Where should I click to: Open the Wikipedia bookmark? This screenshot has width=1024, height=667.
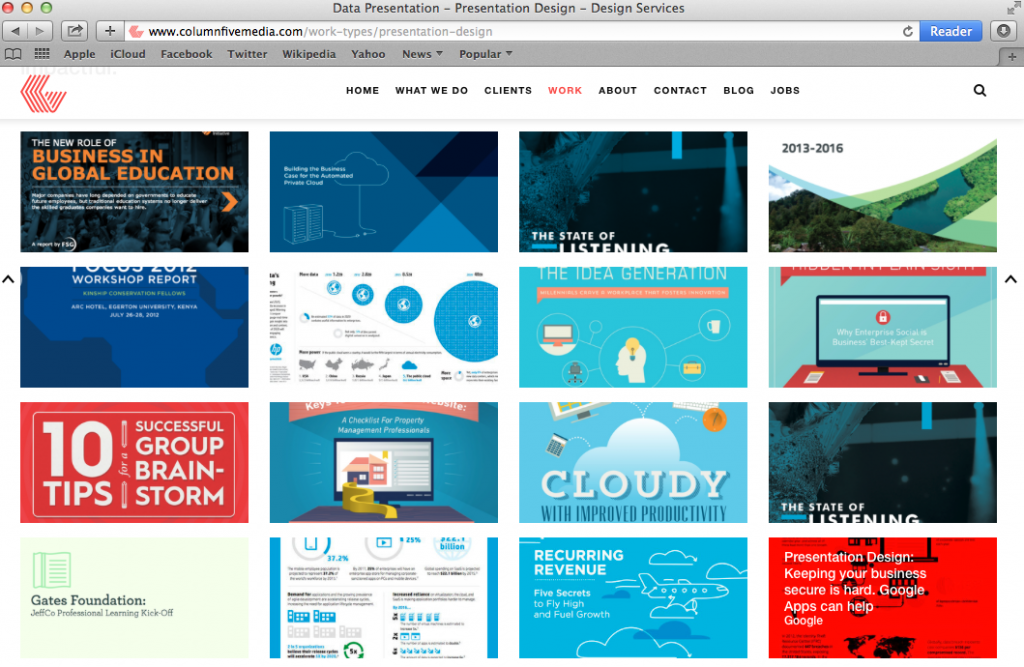[308, 54]
